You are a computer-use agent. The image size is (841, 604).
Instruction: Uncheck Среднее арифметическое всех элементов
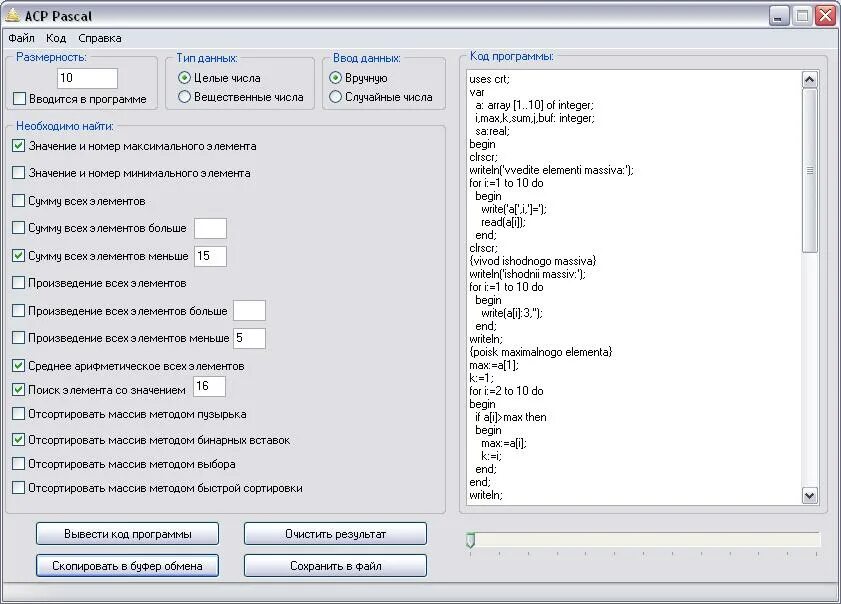coord(18,366)
